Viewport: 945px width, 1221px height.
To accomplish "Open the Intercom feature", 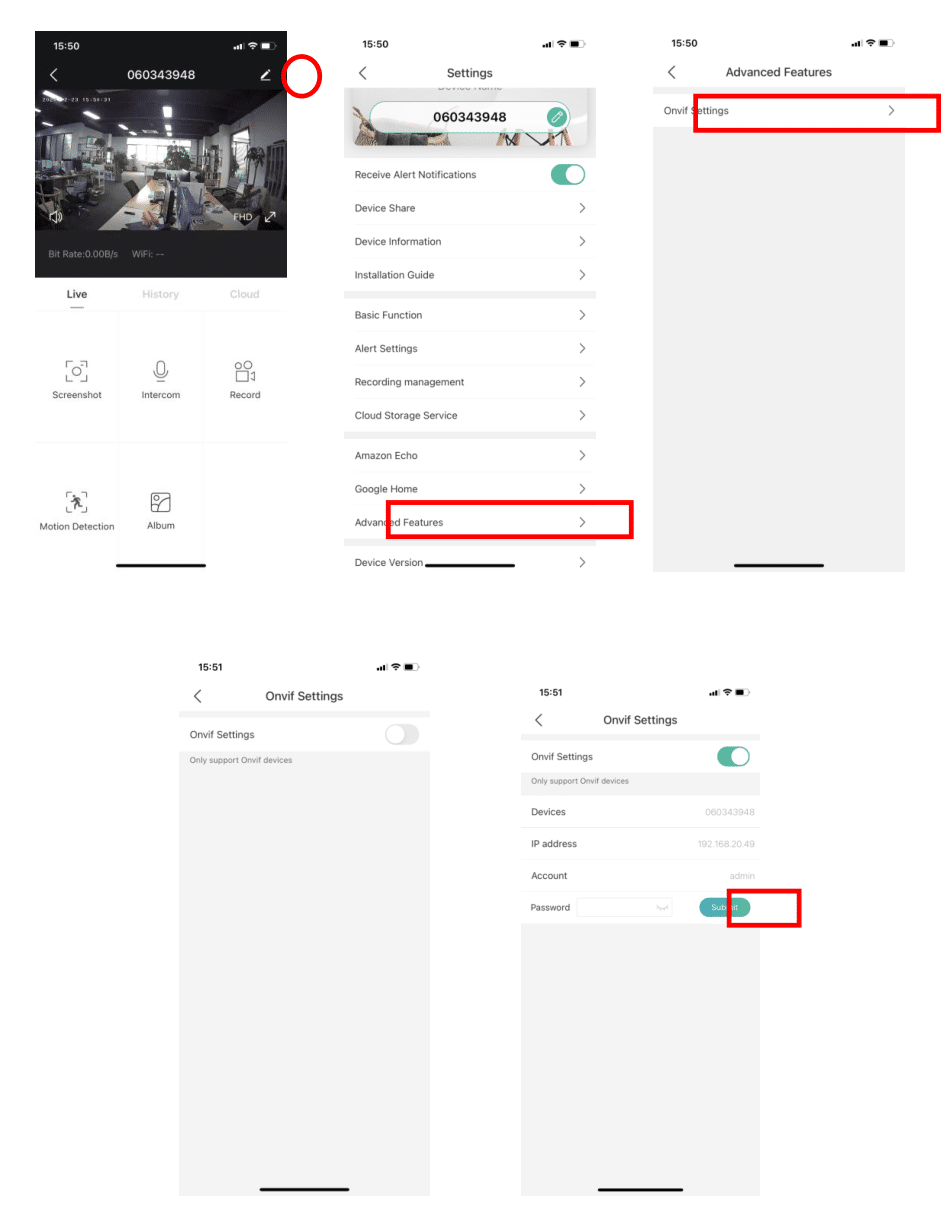I will tap(160, 371).
